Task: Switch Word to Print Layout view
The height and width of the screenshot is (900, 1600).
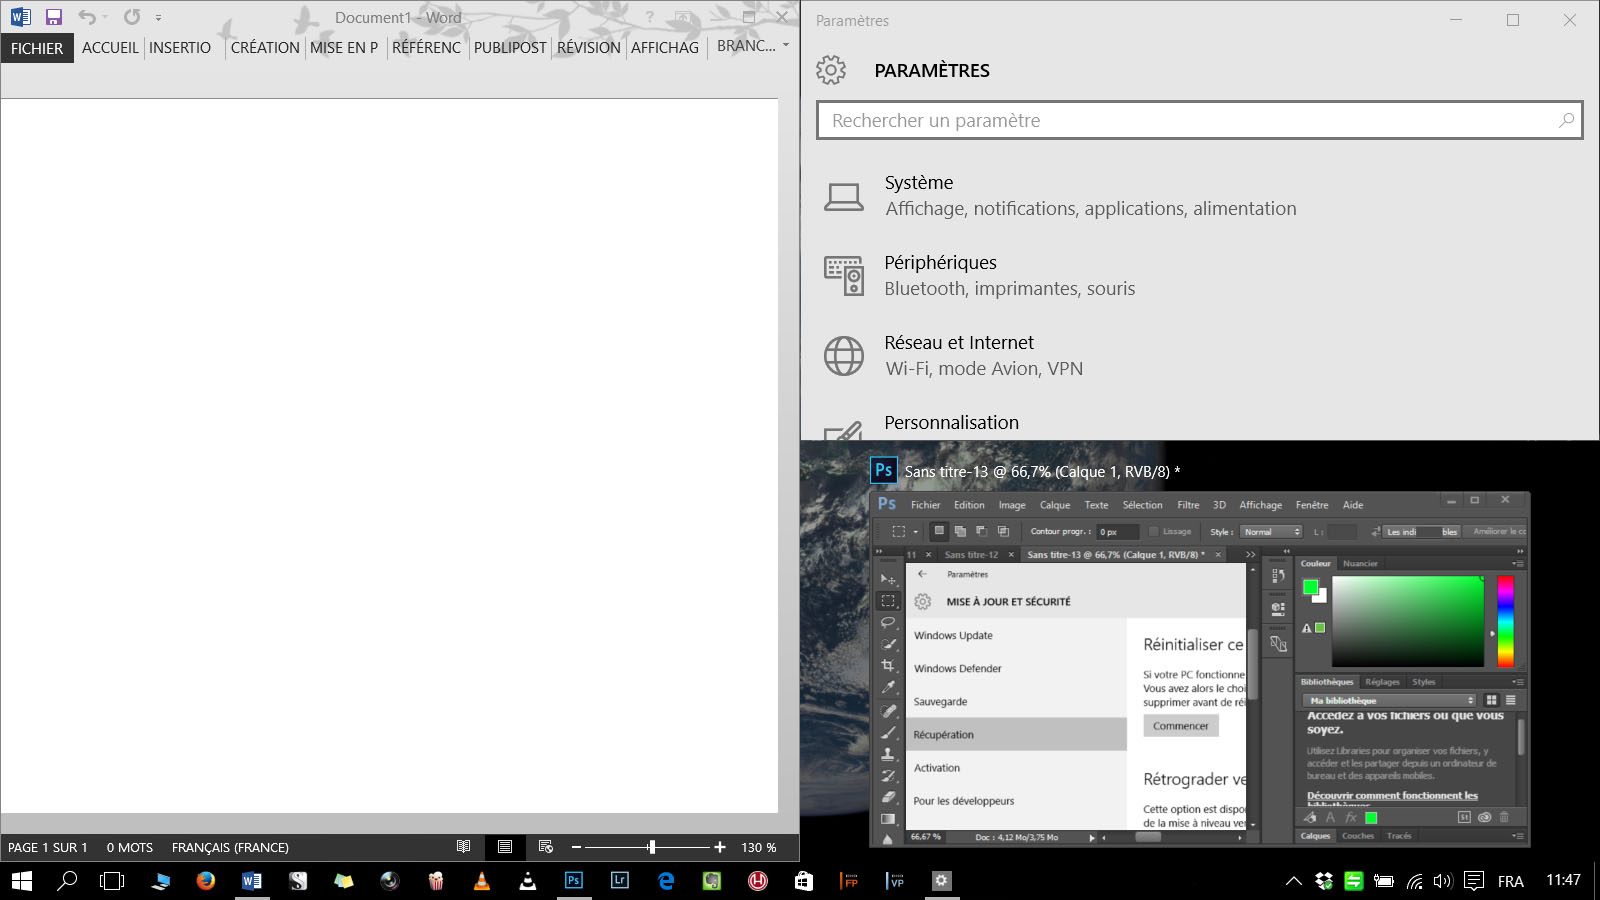Action: (x=505, y=847)
